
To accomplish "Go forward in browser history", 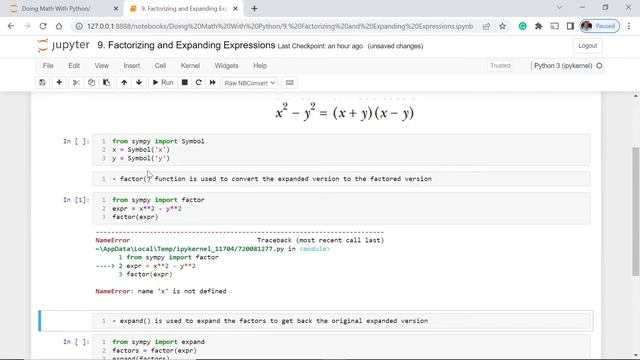I will point(27,26).
